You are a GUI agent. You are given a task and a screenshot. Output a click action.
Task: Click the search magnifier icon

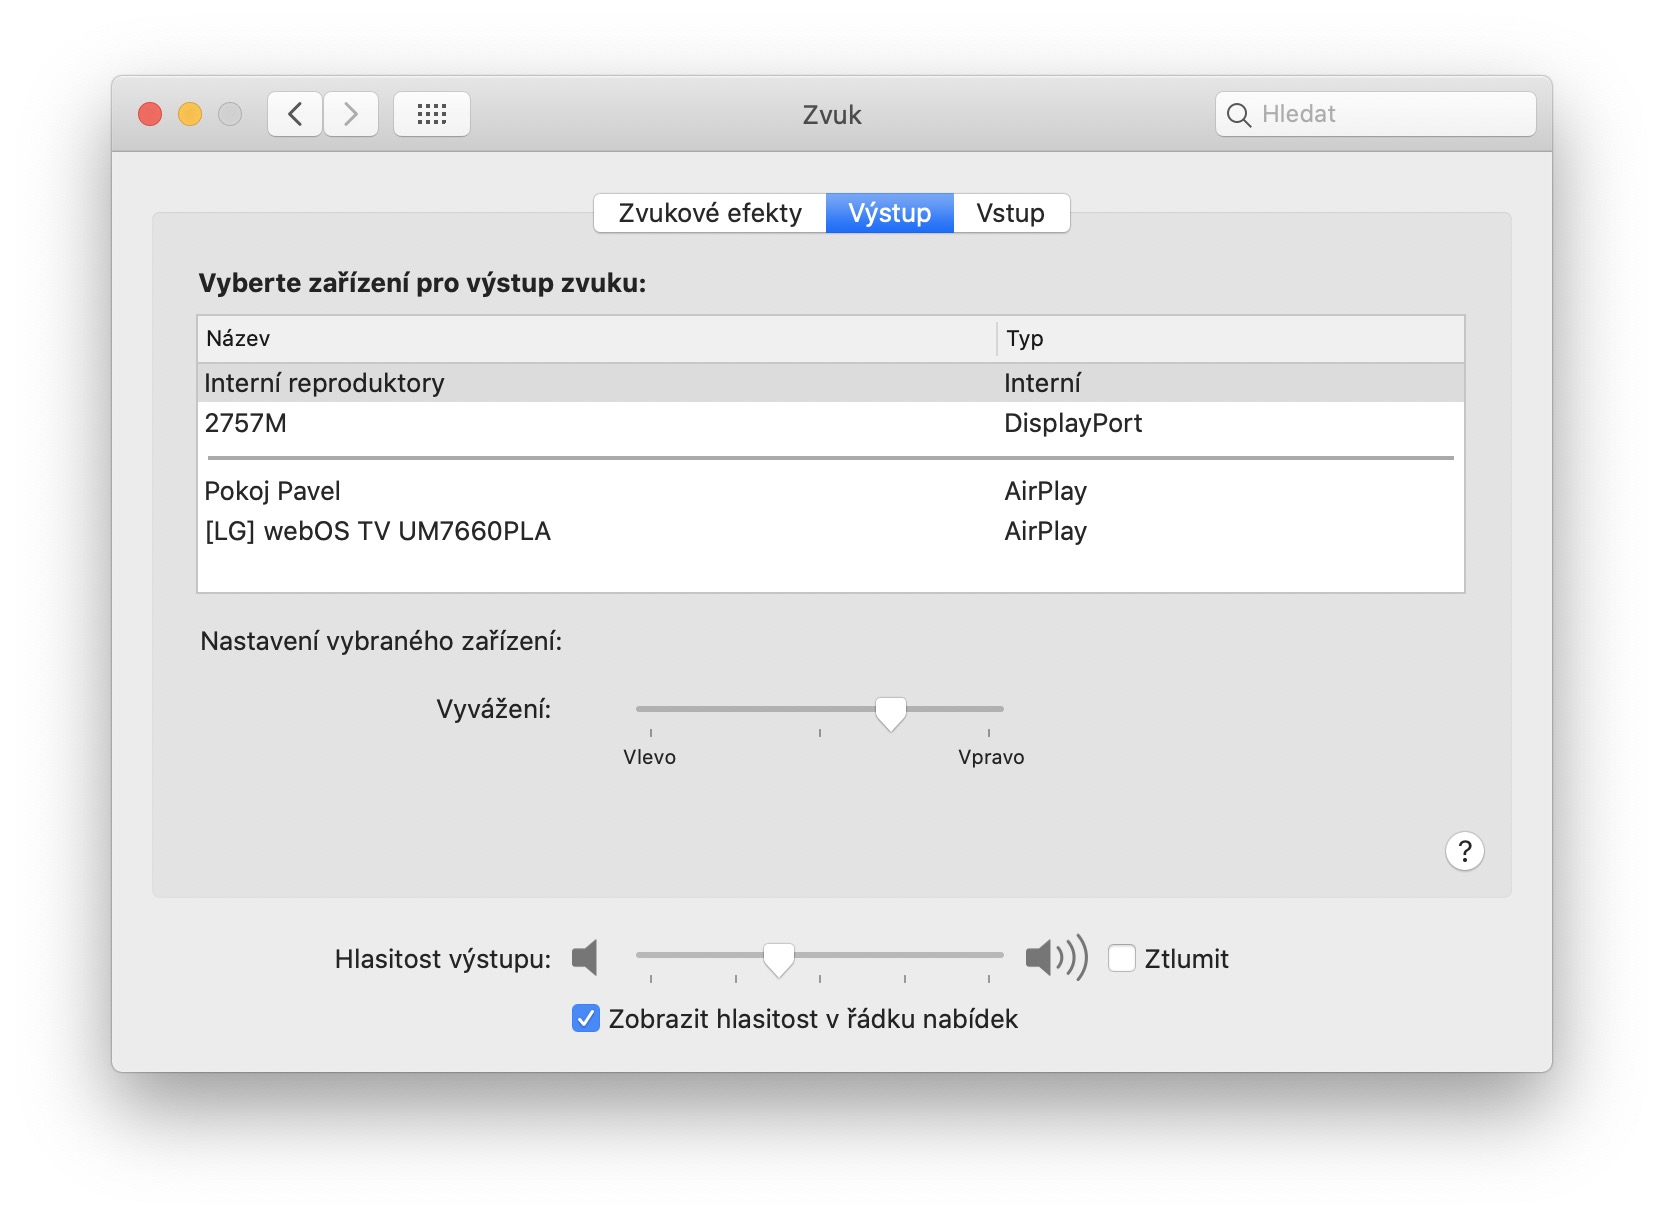tap(1238, 115)
